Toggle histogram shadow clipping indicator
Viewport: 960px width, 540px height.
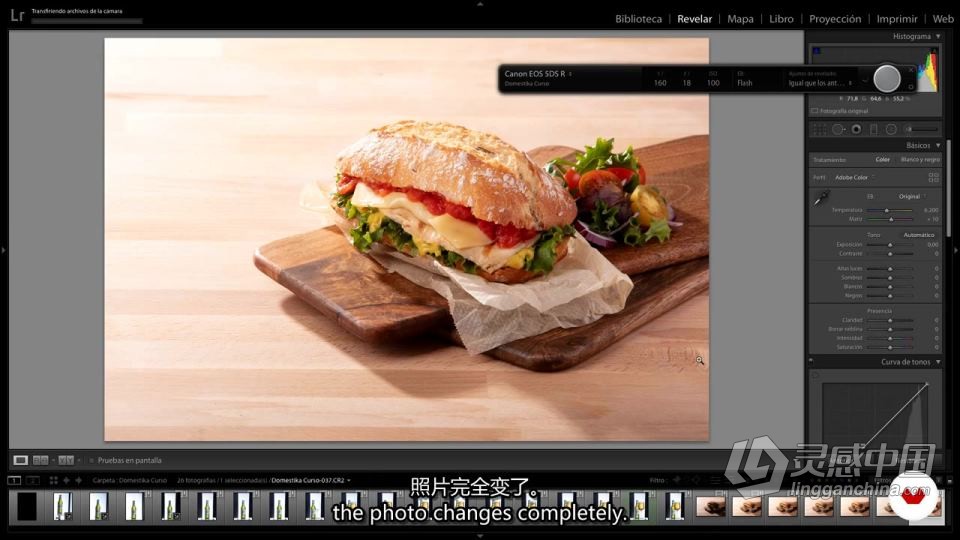tap(817, 51)
